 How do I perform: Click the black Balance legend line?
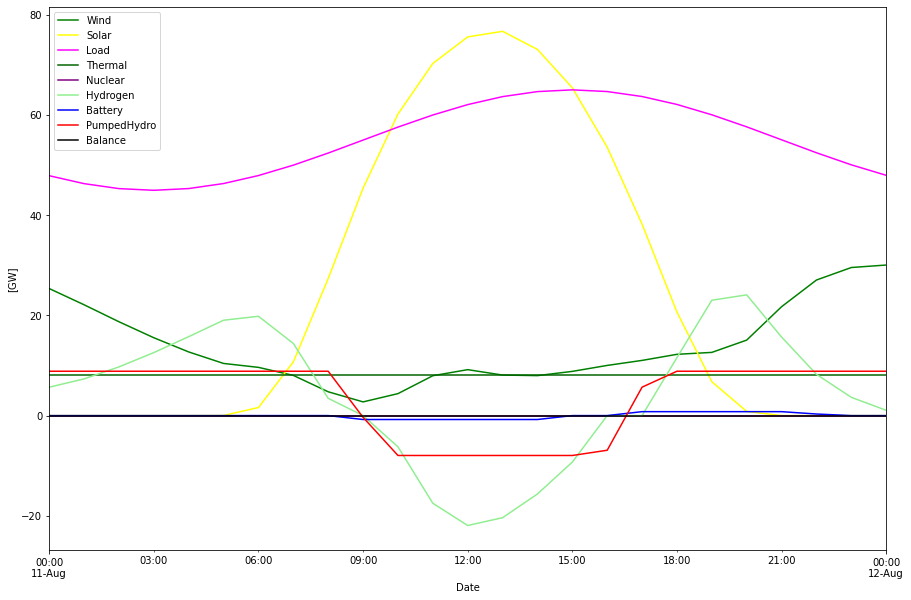tap(68, 141)
